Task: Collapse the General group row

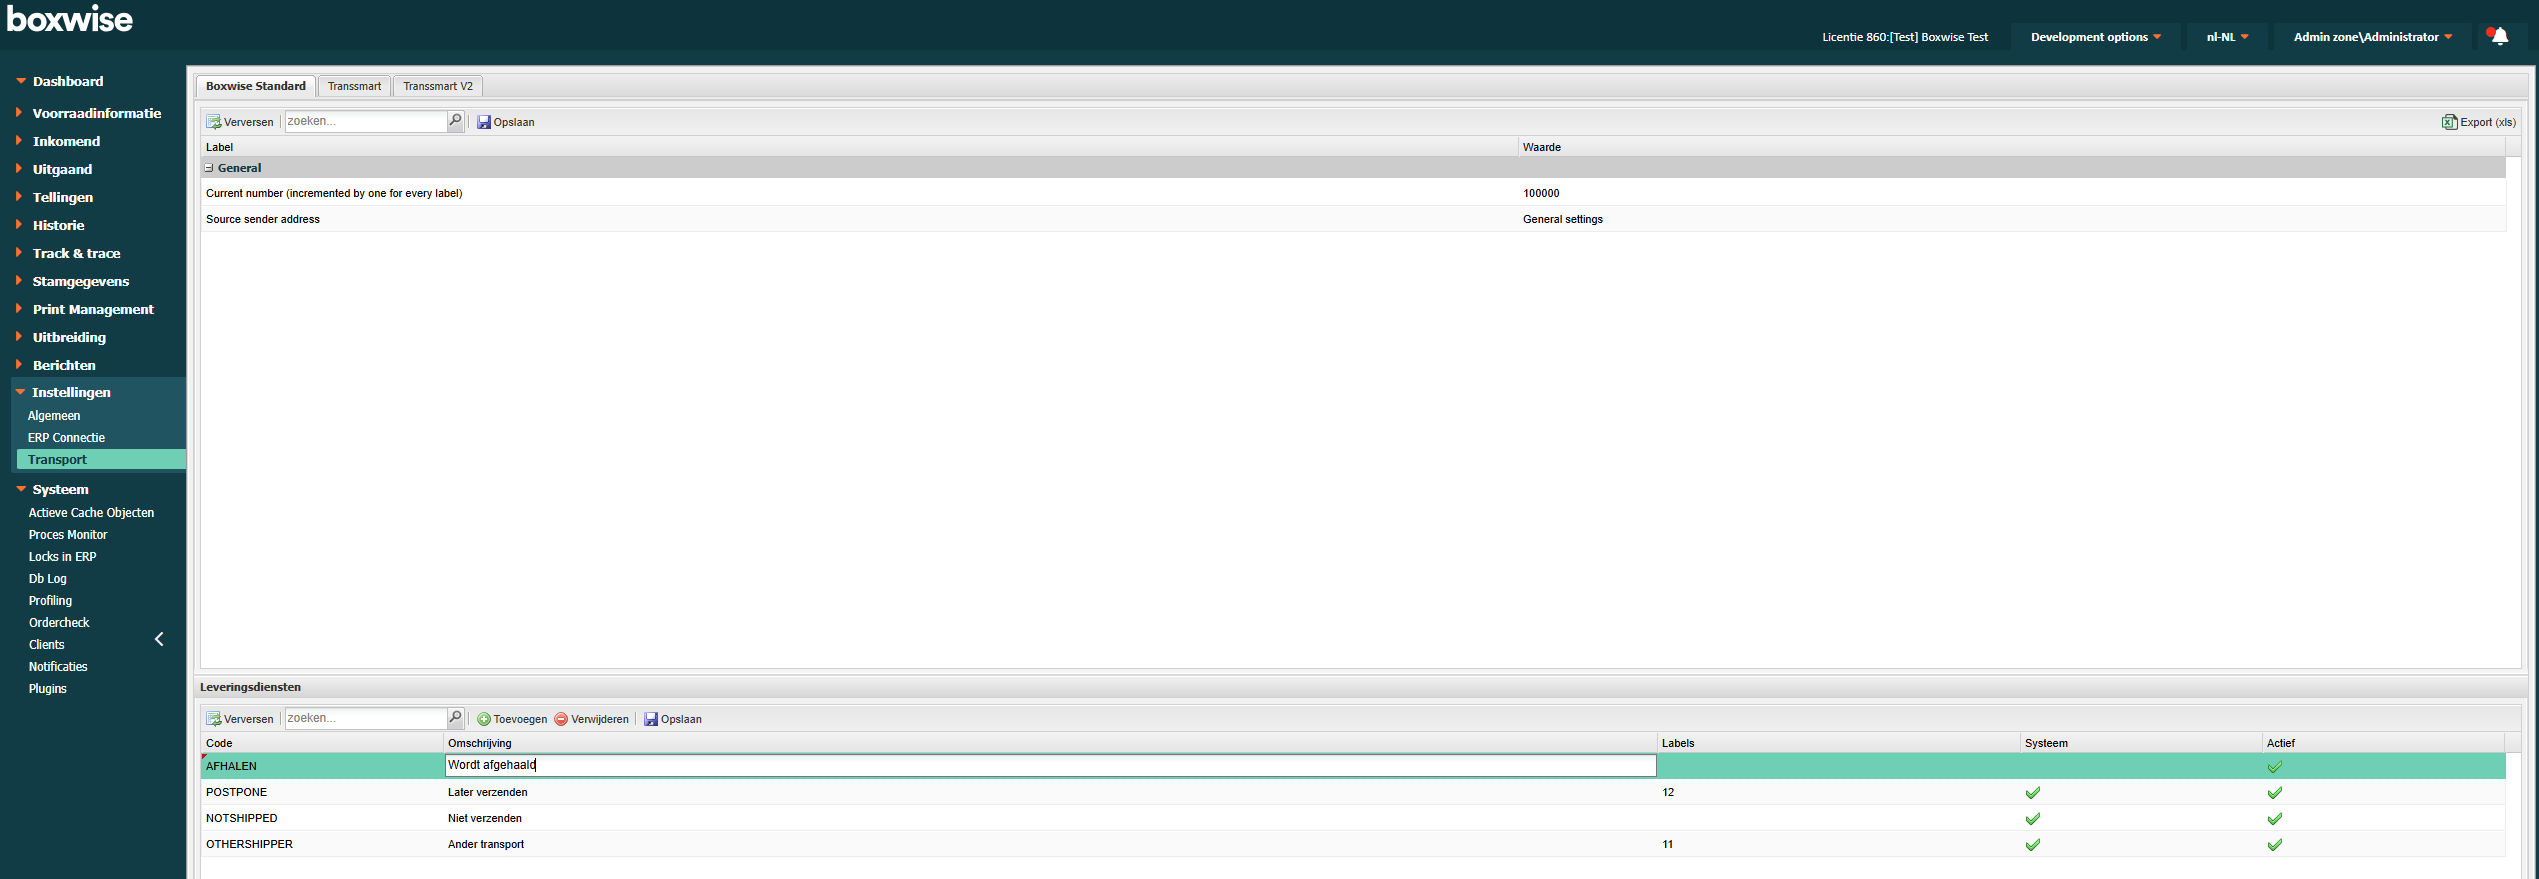Action: 210,168
